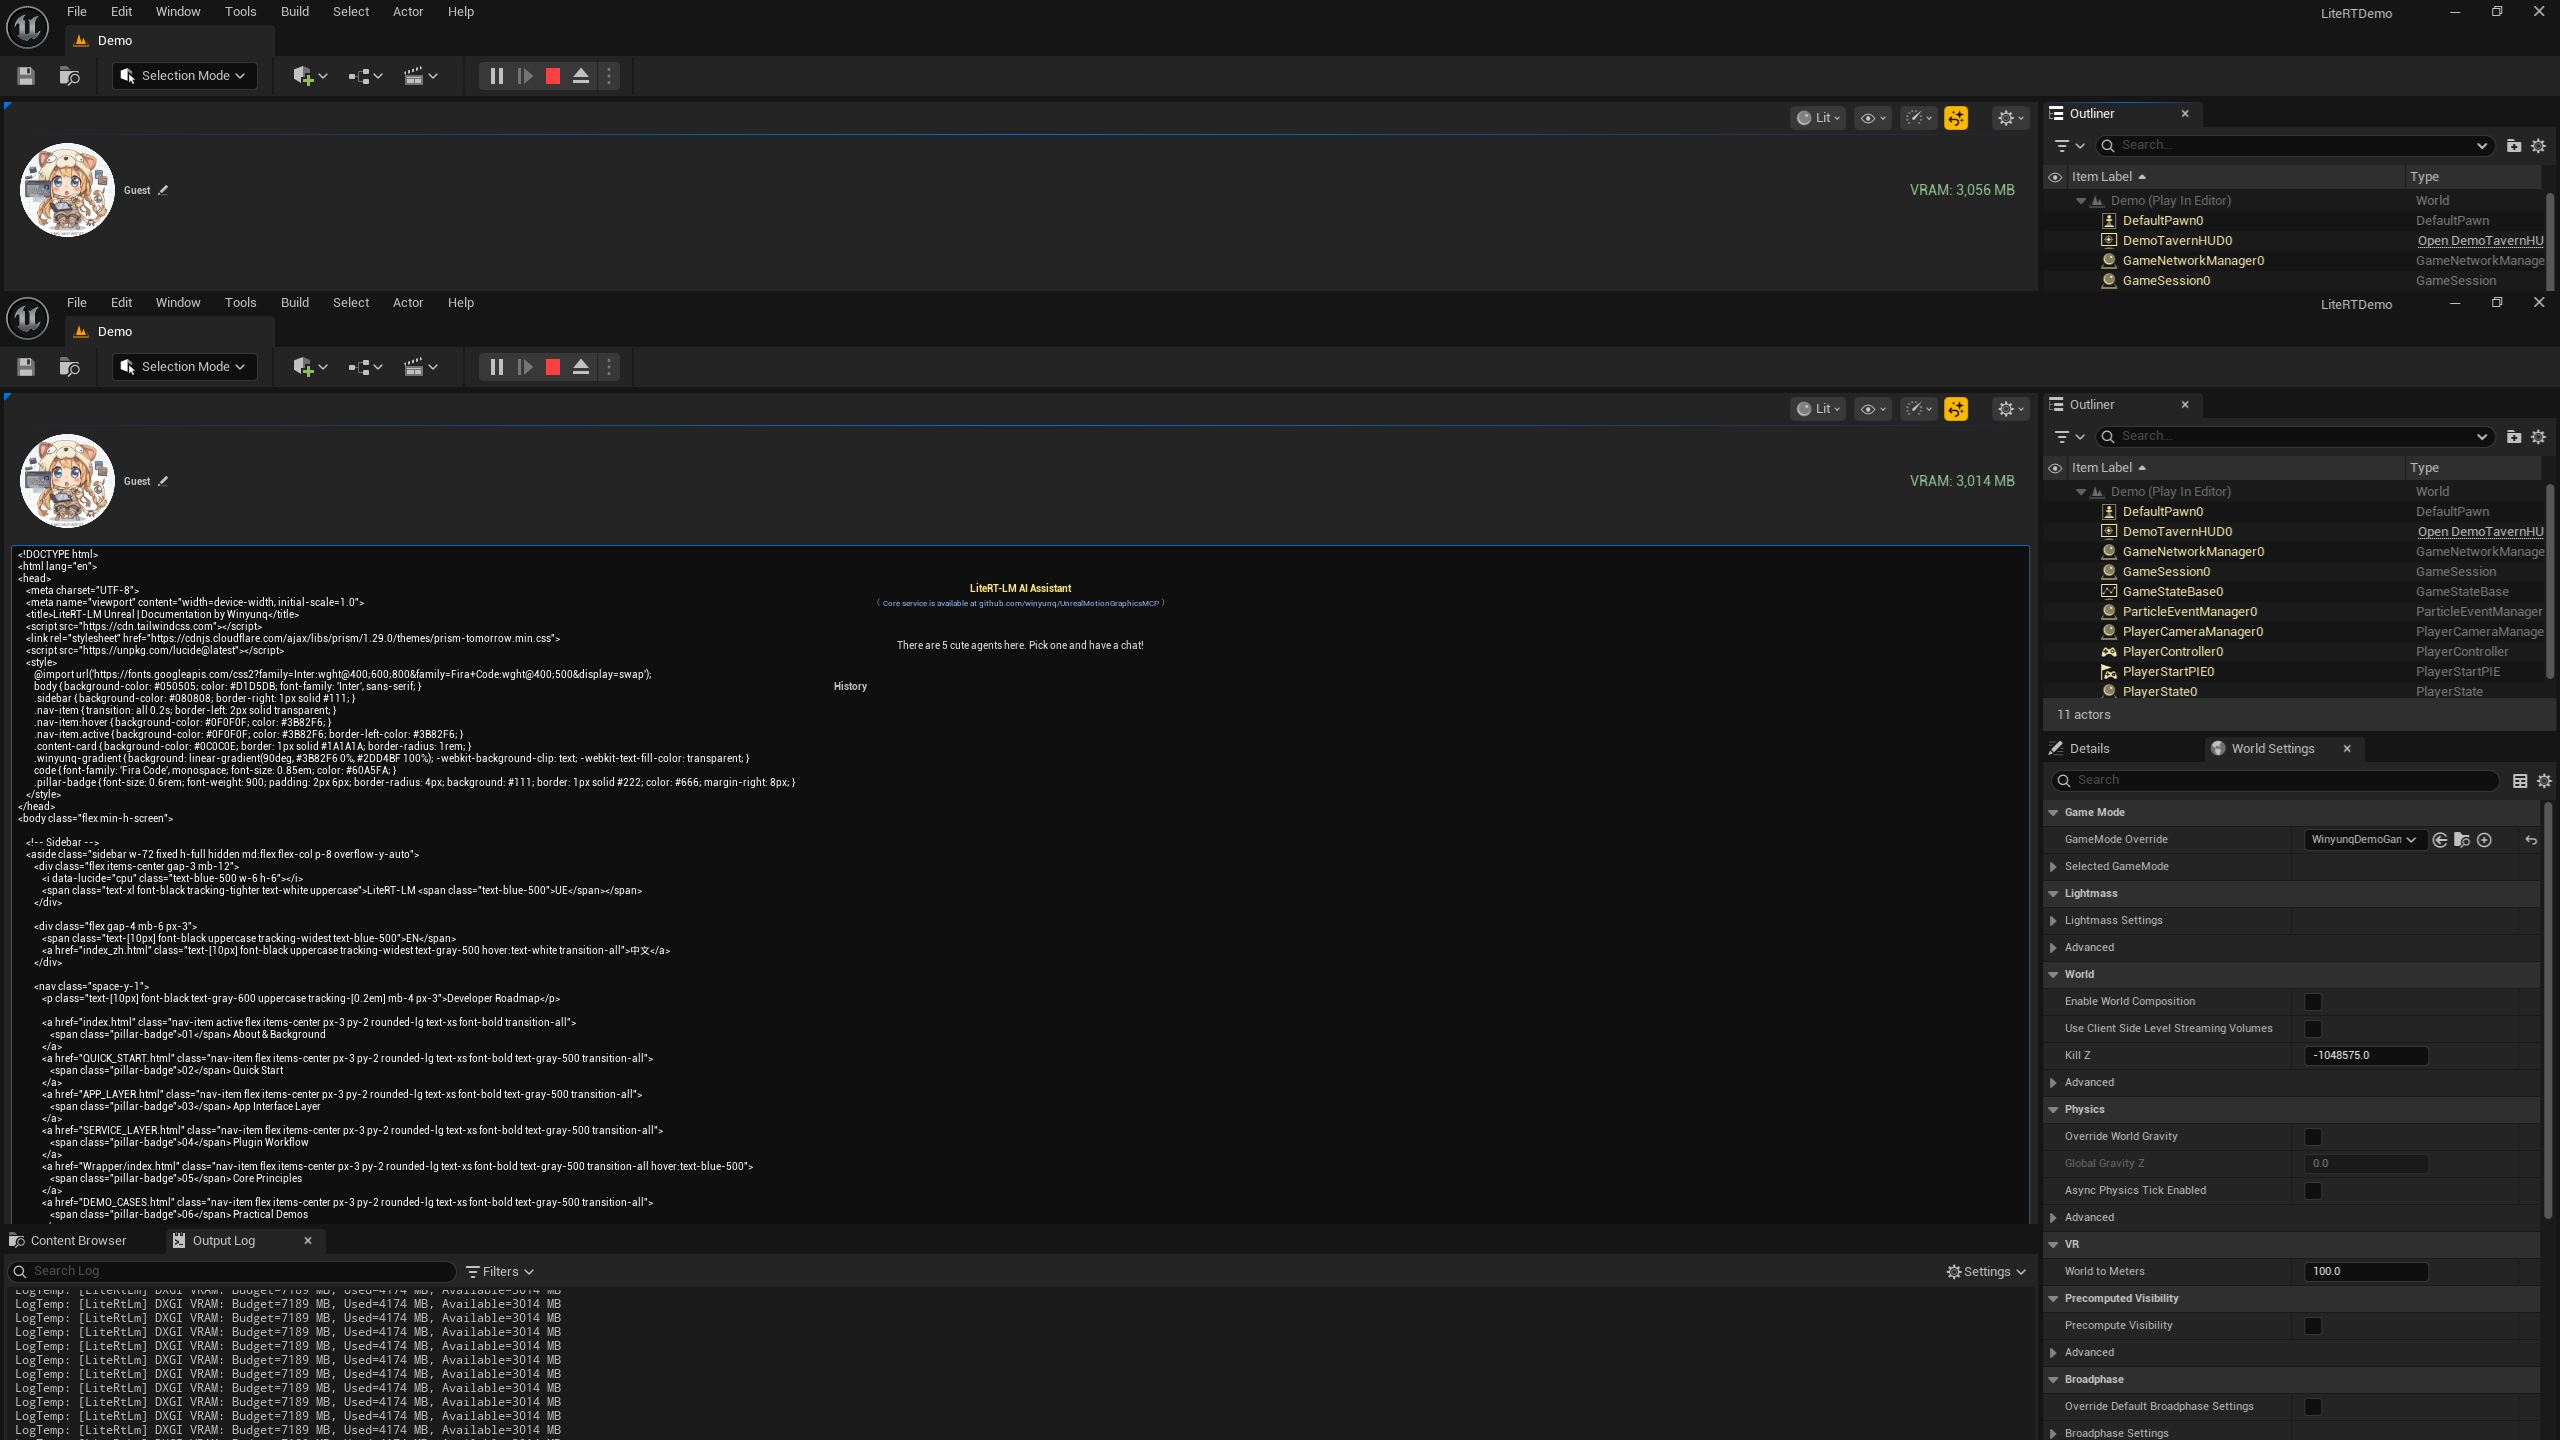
Task: Click the Unreal Engine logo in the lower window
Action: (x=27, y=318)
